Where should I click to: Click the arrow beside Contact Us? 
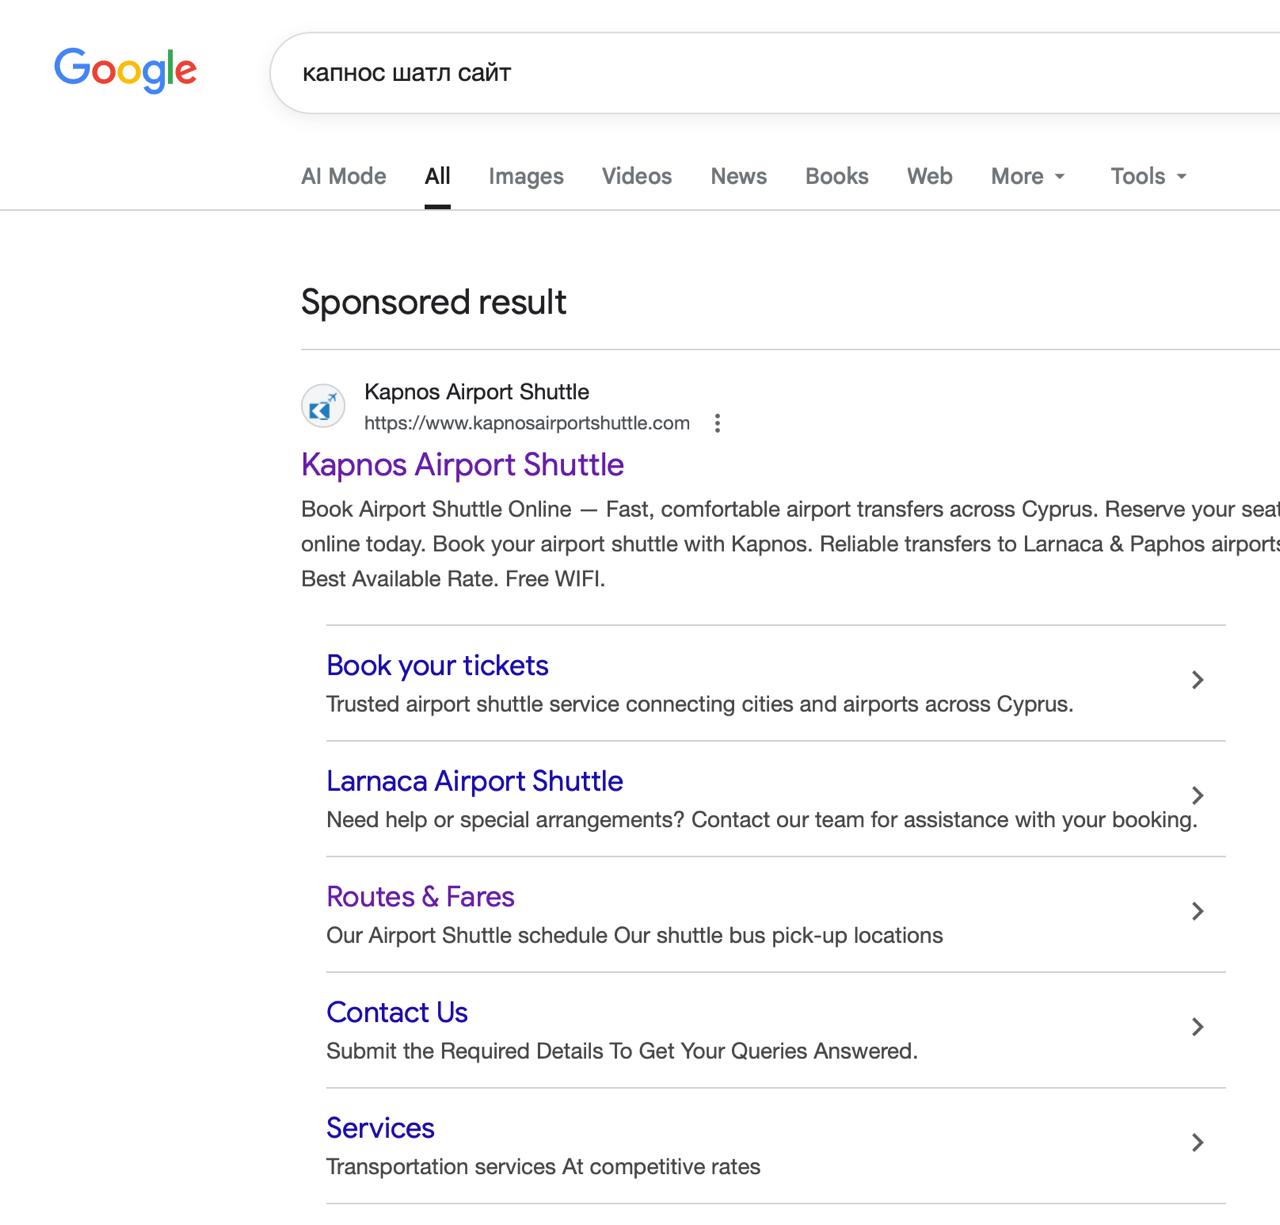(x=1197, y=1028)
